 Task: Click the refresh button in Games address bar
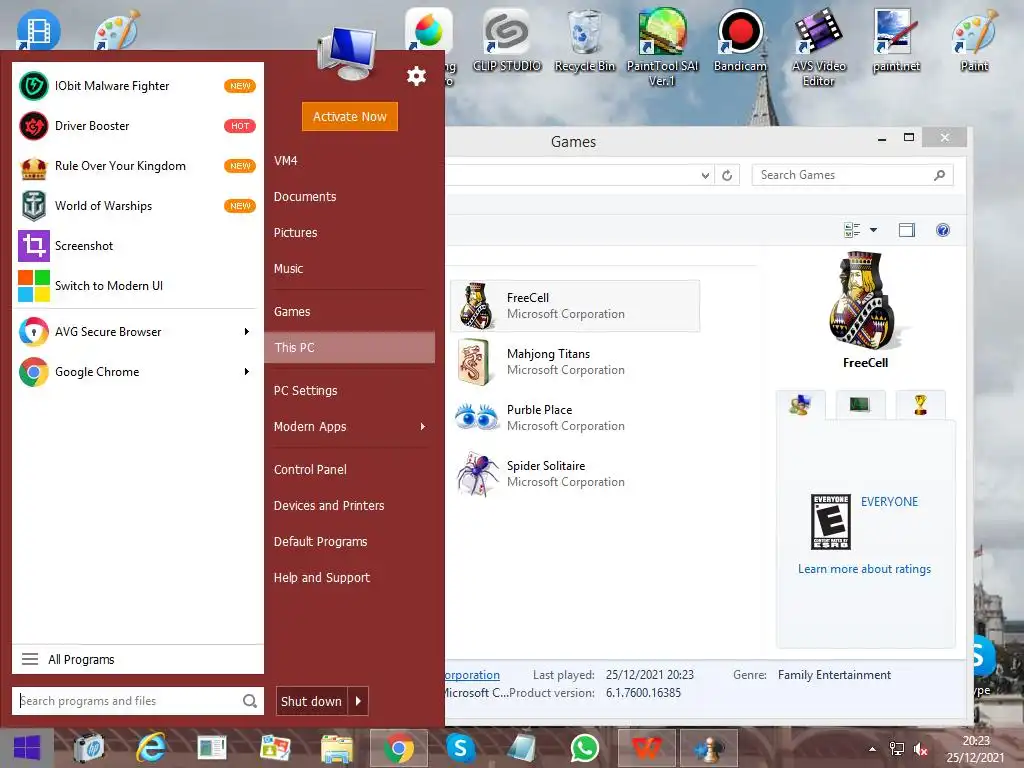[x=727, y=175]
